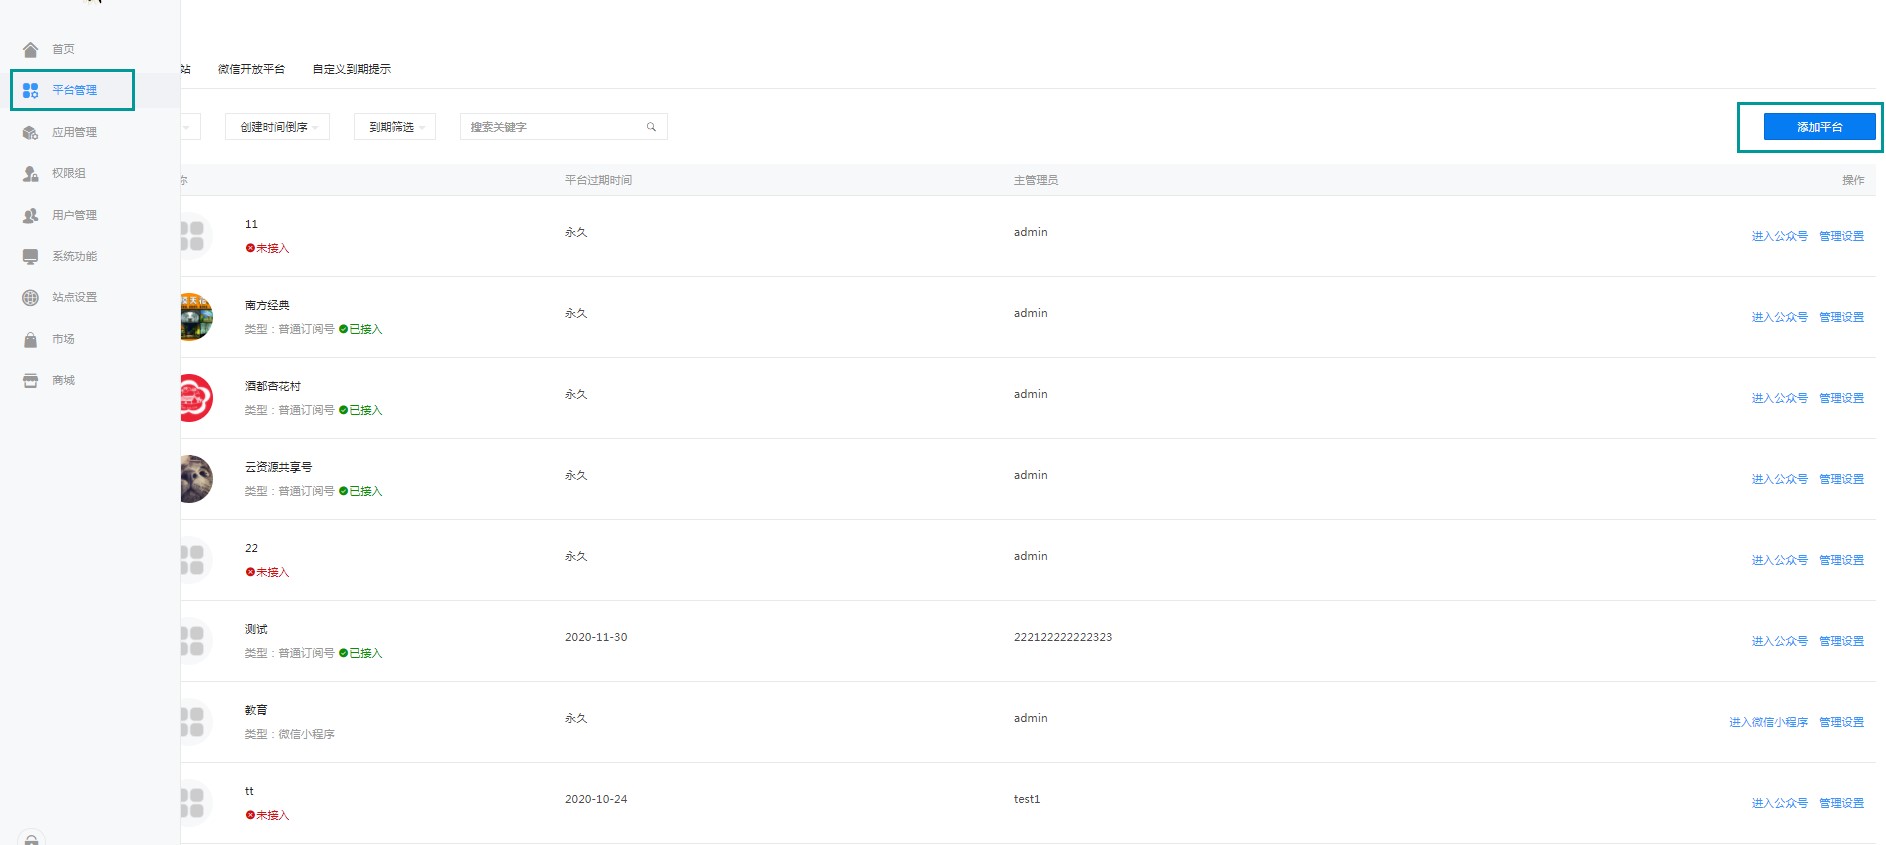This screenshot has height=845, width=1886.
Task: Open the 到期筛选 filter dropdown
Action: coord(395,127)
